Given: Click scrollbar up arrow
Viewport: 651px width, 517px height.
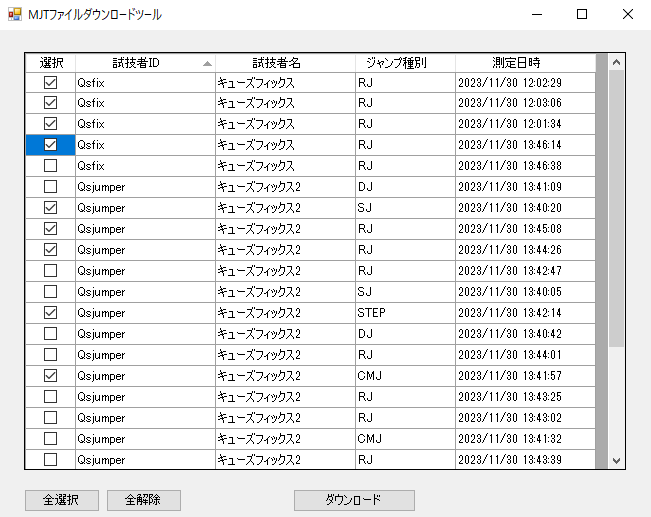Looking at the screenshot, I should point(616,62).
